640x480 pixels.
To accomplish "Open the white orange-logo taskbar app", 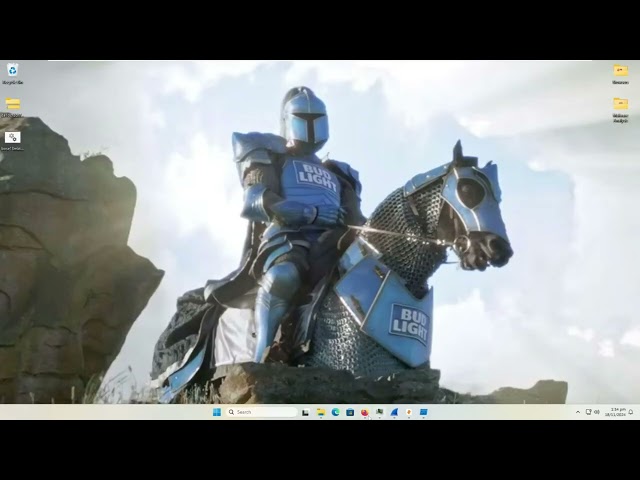I will coord(409,412).
